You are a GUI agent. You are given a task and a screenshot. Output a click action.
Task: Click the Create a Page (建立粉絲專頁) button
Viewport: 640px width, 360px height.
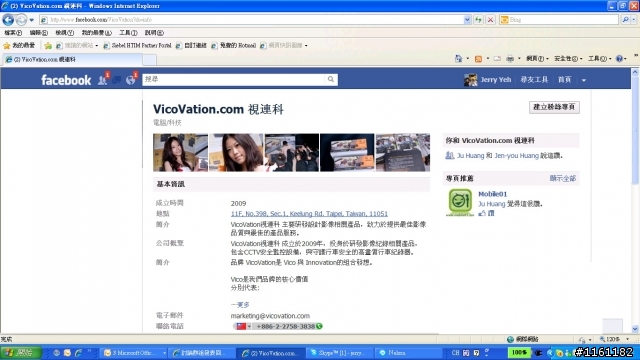click(554, 107)
